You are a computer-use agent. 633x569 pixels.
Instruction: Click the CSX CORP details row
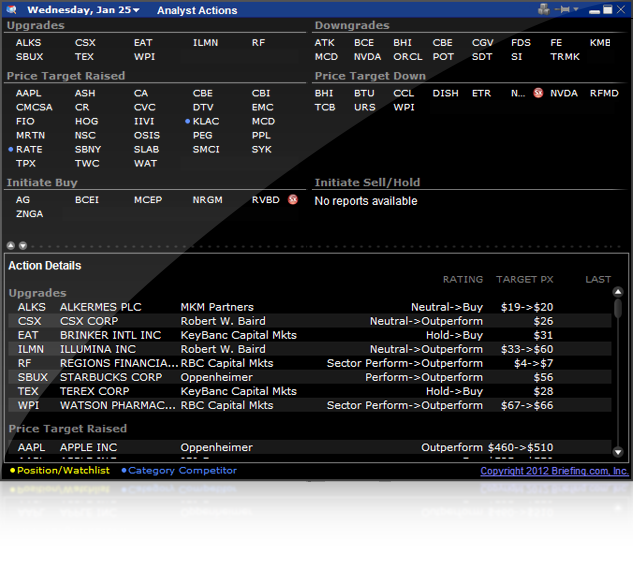(310, 321)
